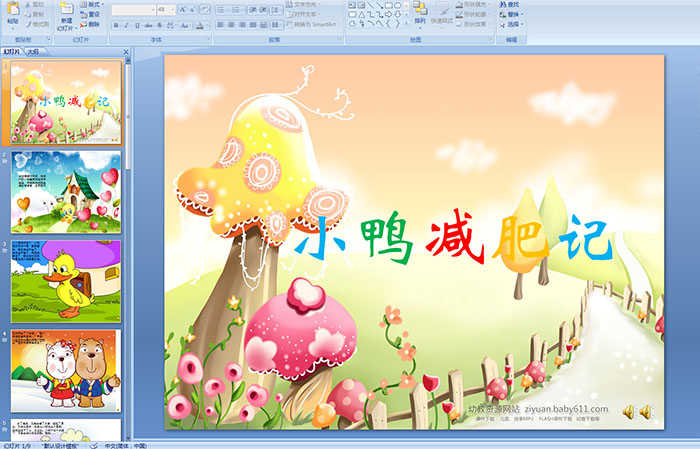Click the Replace (替换) button
The height and width of the screenshot is (449, 700).
[x=510, y=14]
